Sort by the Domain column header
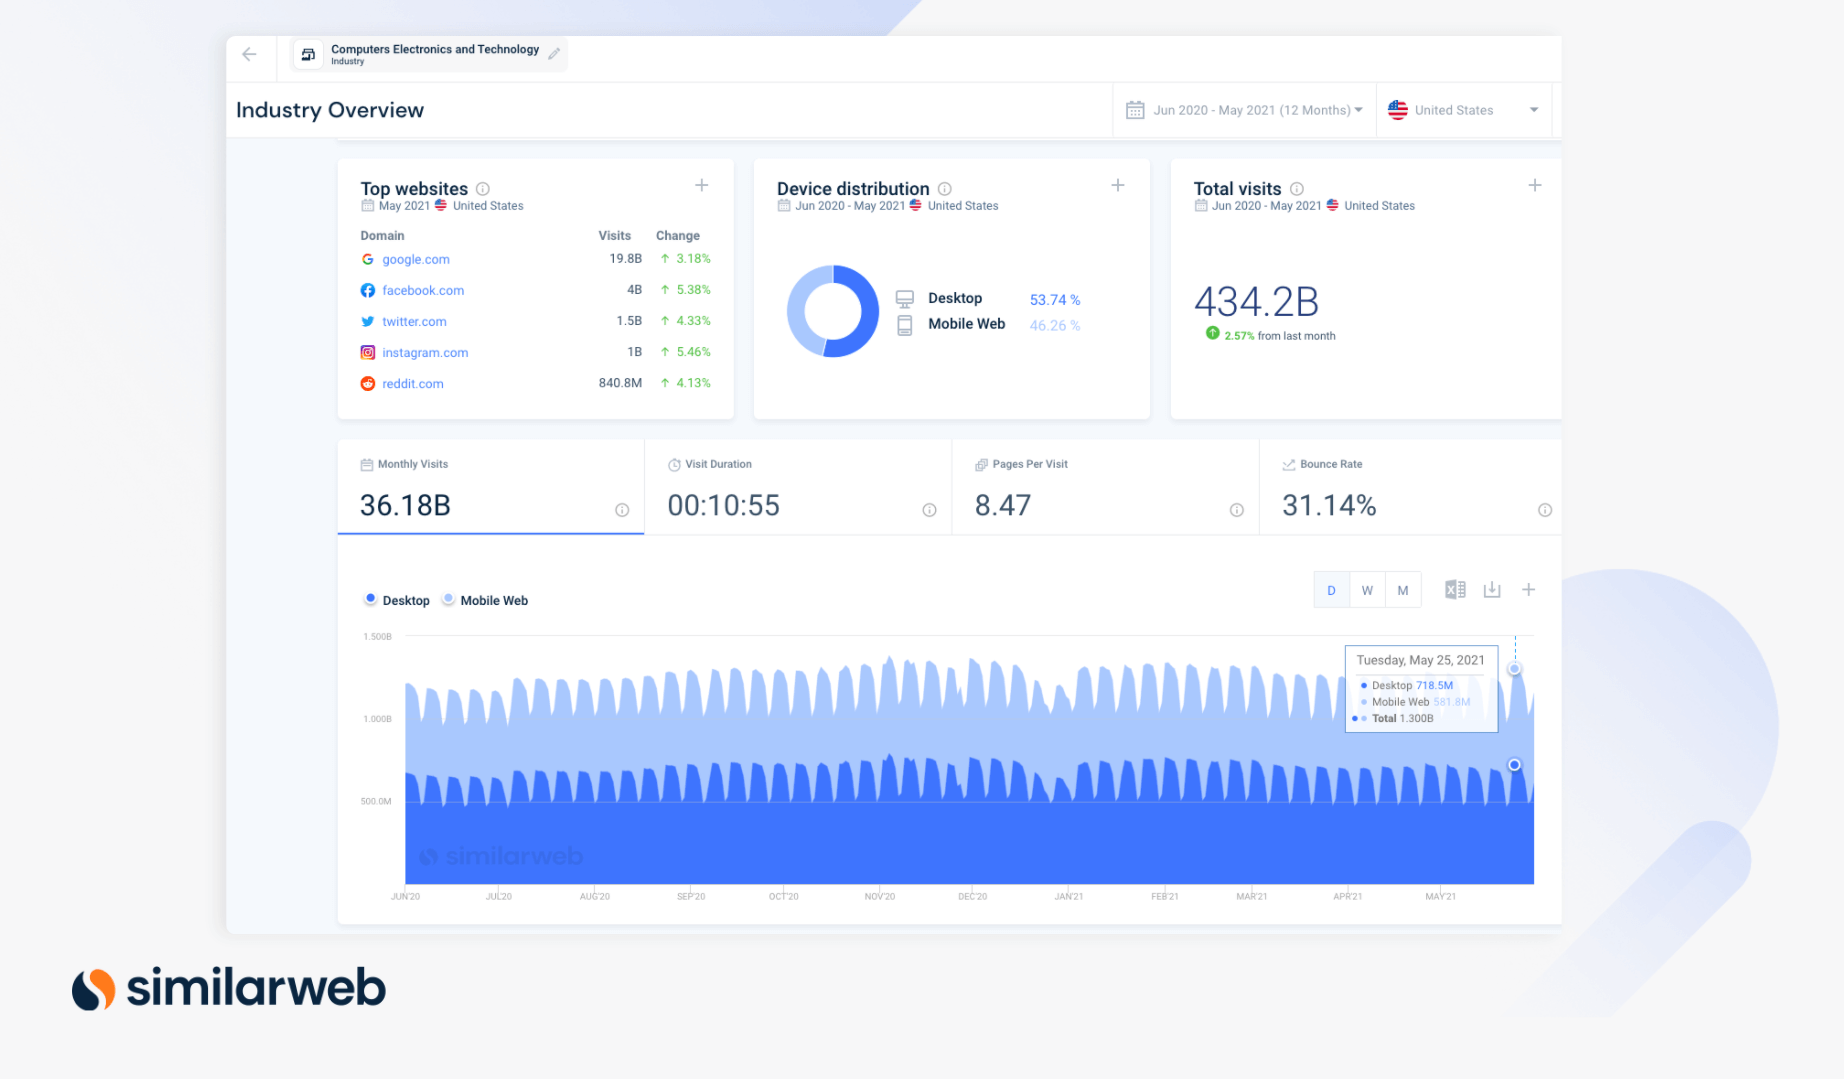1844x1079 pixels. [383, 236]
